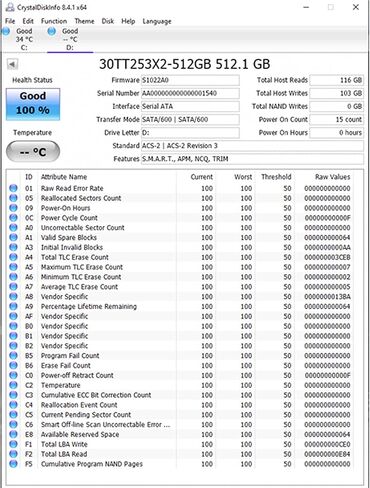Click the drive title 30TT253X2-512GB 512.1 GB
This screenshot has height=488, width=370.
click(185, 64)
